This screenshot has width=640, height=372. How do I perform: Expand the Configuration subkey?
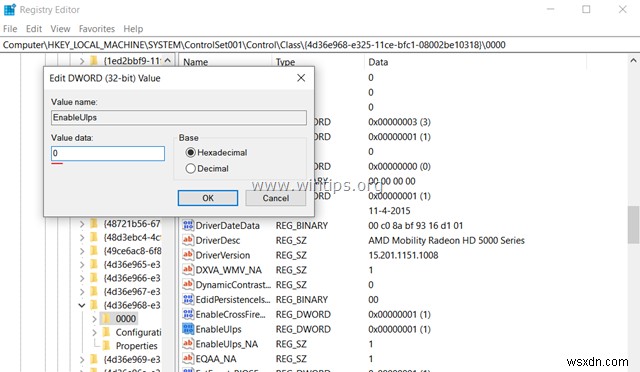pos(94,332)
